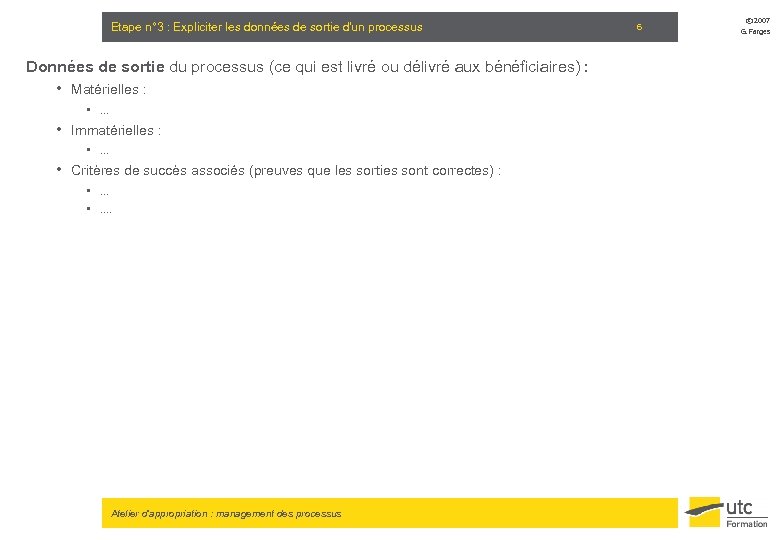Click the ©2007 copyright text

coord(757,21)
